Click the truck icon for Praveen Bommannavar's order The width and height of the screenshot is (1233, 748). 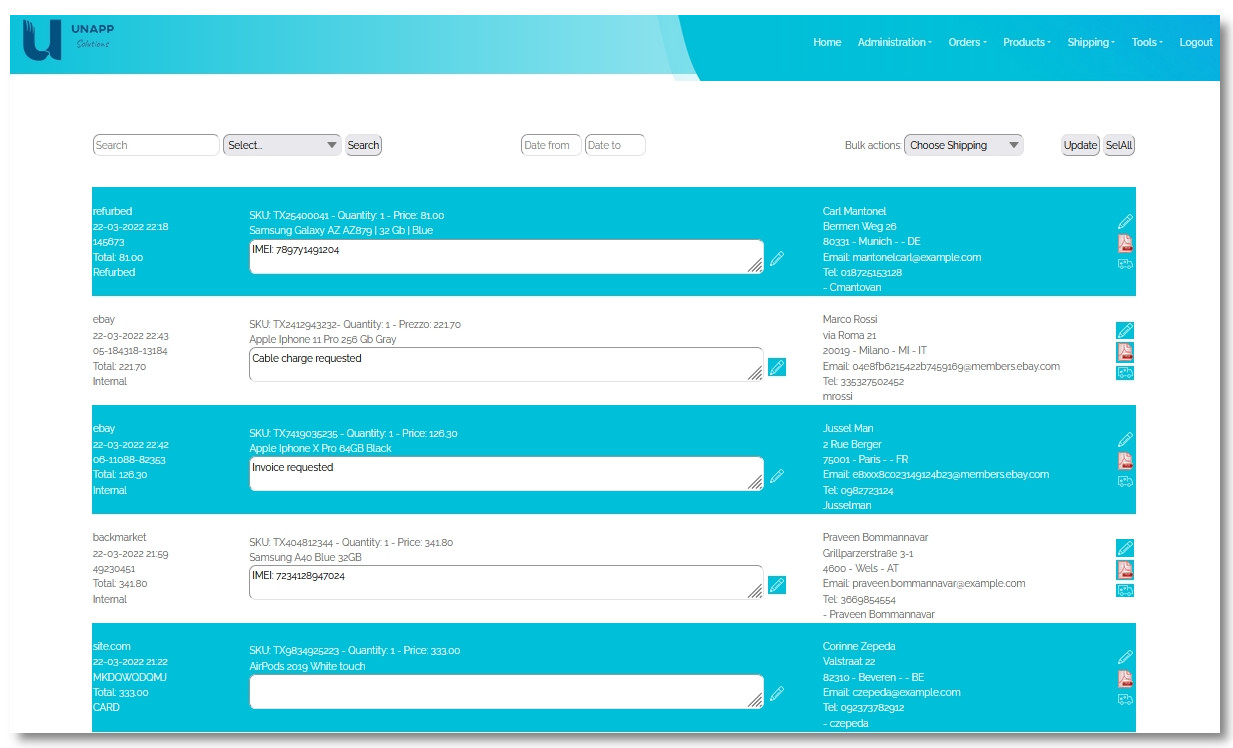(x=1125, y=590)
